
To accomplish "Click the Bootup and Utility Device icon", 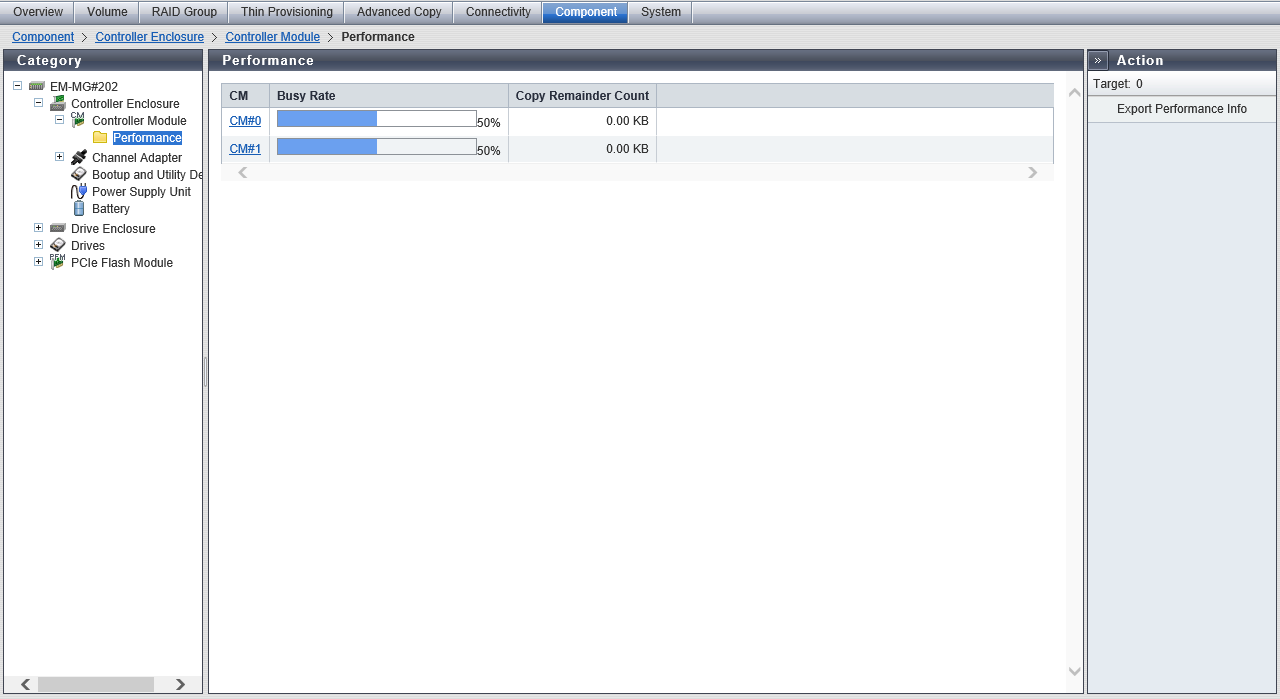I will pos(79,175).
